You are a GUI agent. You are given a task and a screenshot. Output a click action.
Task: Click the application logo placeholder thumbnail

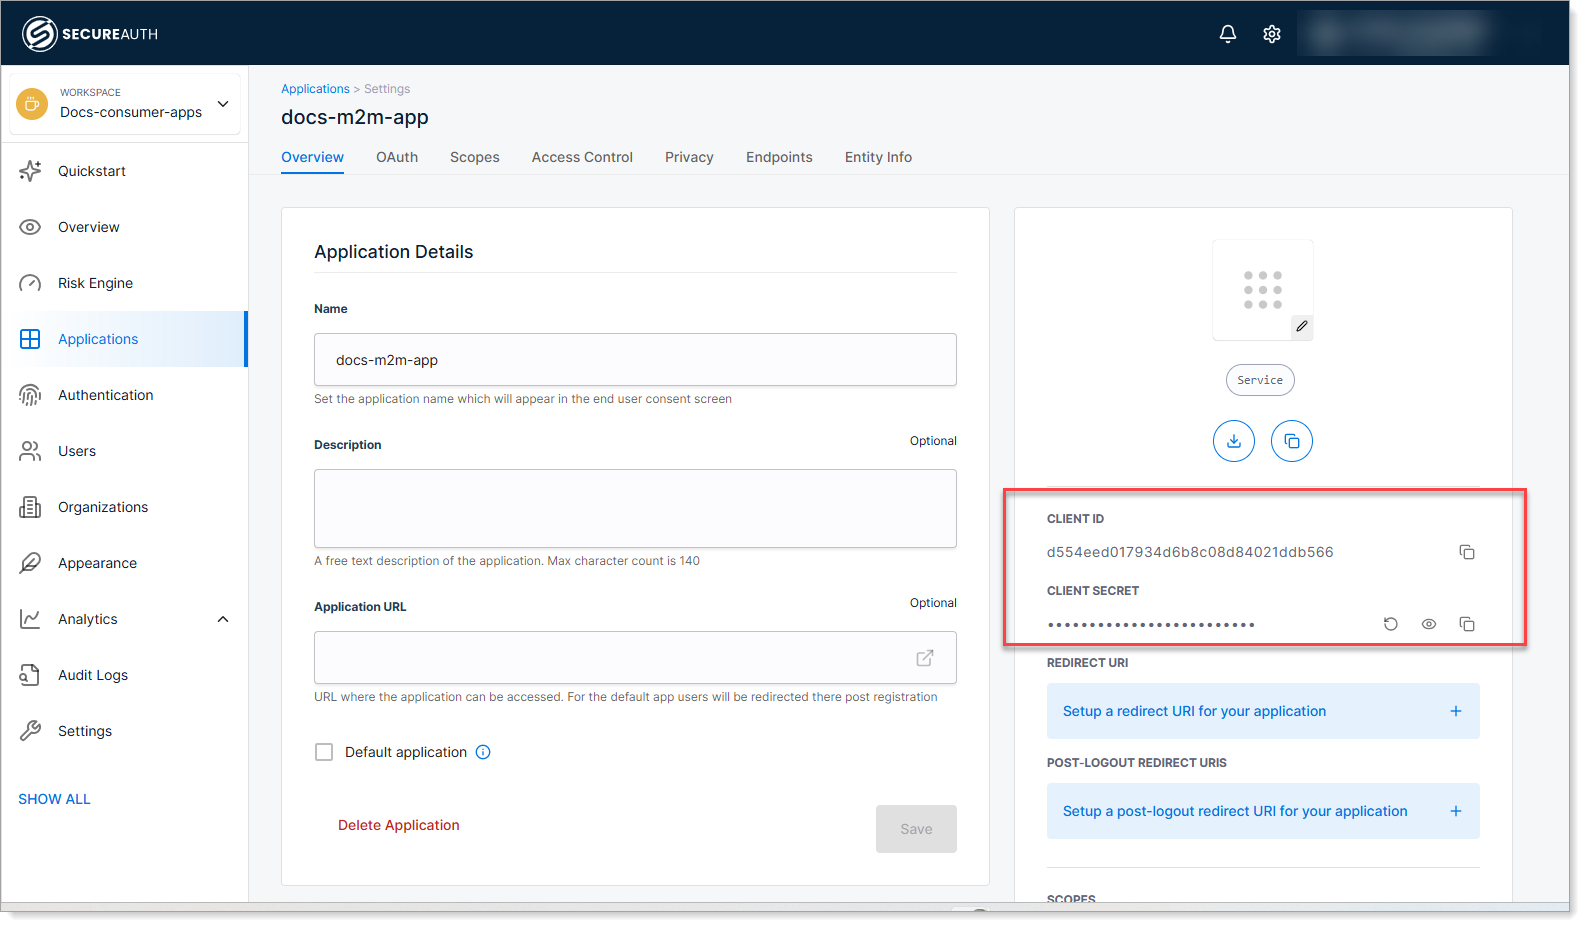pos(1263,290)
